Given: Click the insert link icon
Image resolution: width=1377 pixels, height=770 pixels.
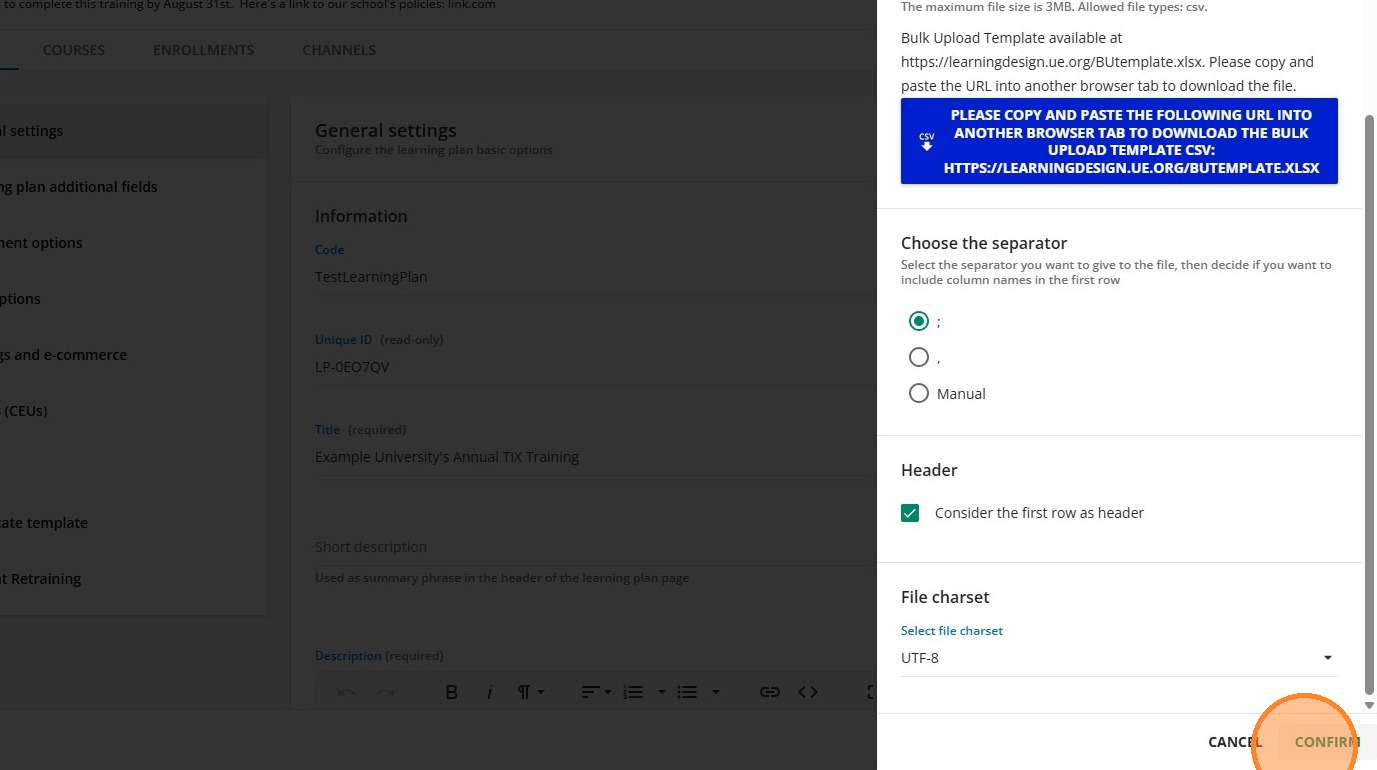Looking at the screenshot, I should [x=769, y=692].
